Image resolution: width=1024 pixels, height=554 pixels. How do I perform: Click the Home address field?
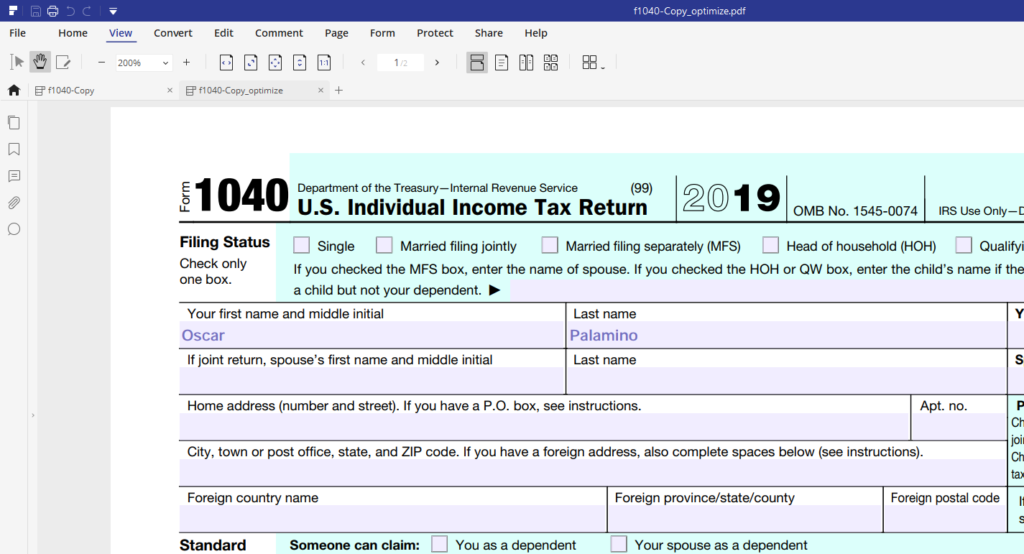[545, 427]
